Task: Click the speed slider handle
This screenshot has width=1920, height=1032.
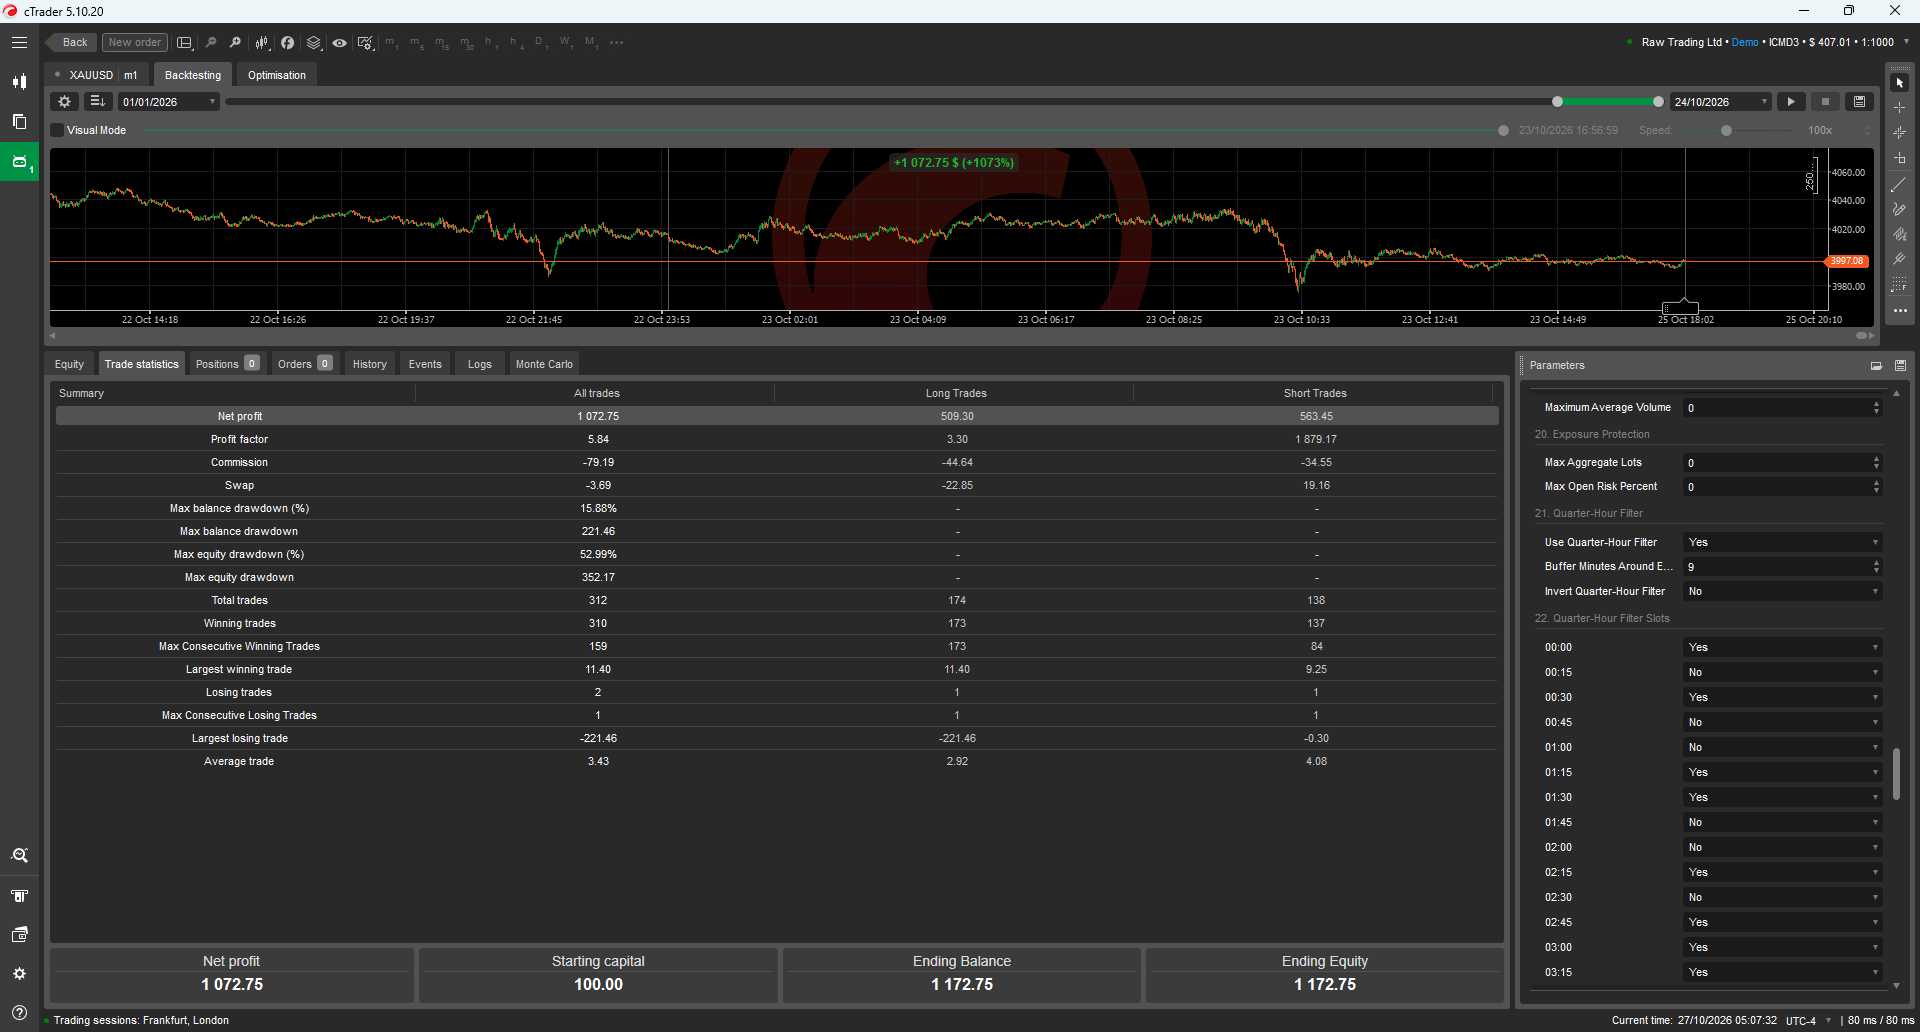Action: (1726, 130)
